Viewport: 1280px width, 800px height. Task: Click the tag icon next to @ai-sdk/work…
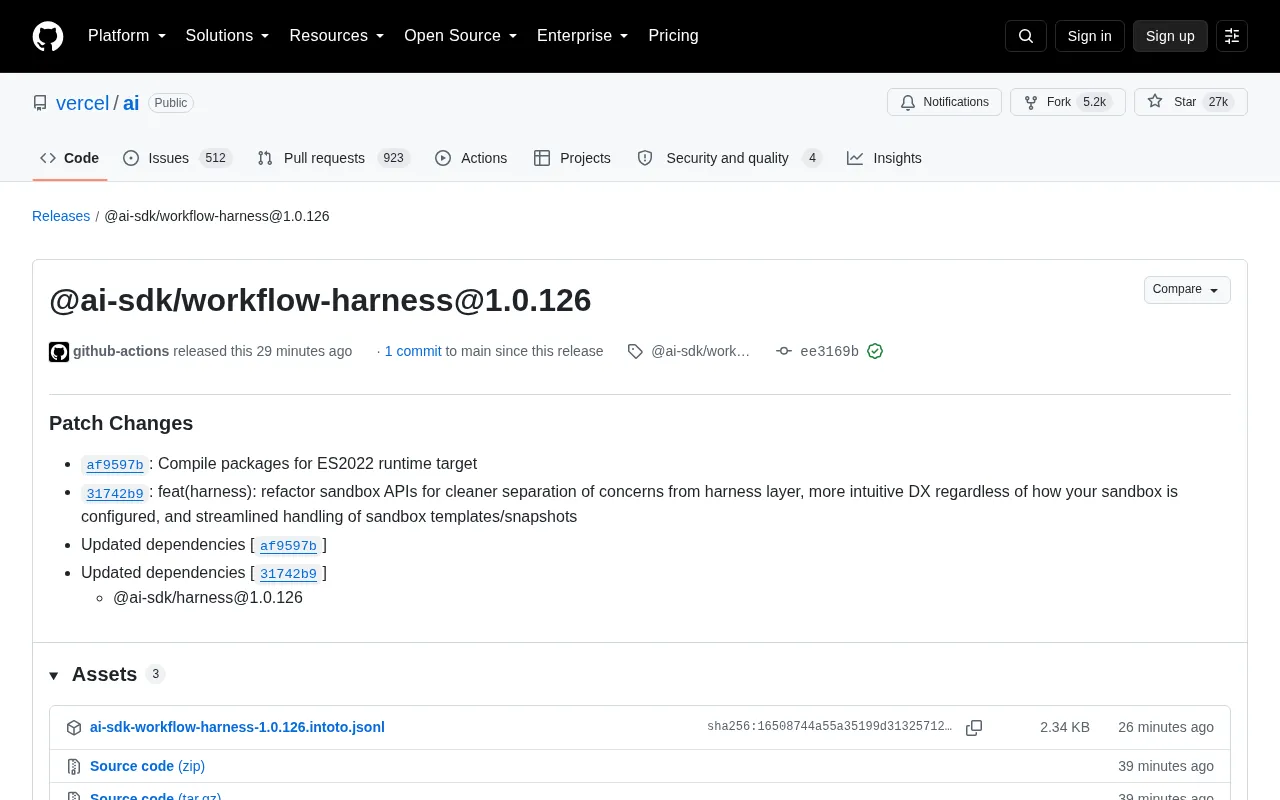click(635, 351)
